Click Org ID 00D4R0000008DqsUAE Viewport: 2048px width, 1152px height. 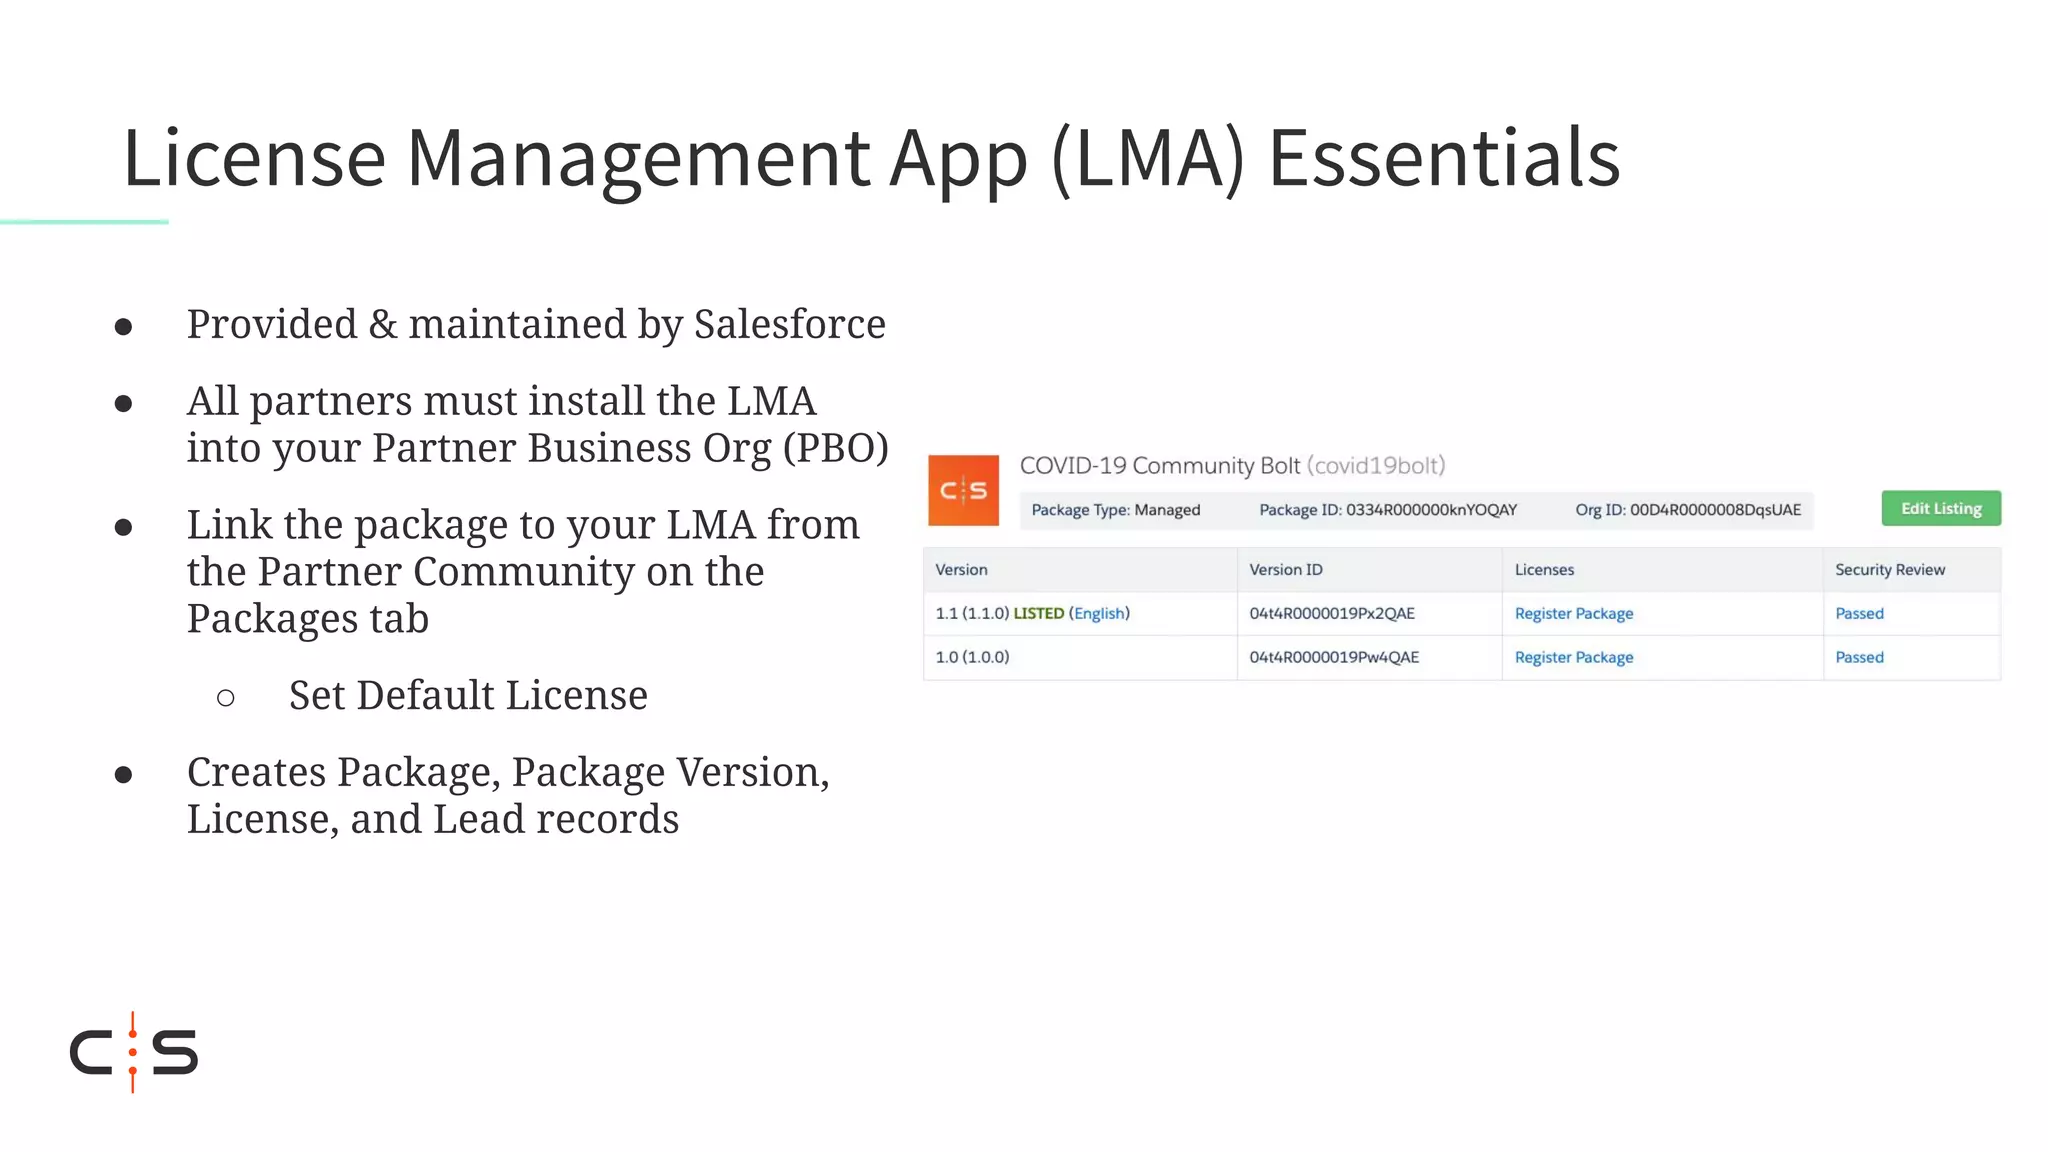1688,510
